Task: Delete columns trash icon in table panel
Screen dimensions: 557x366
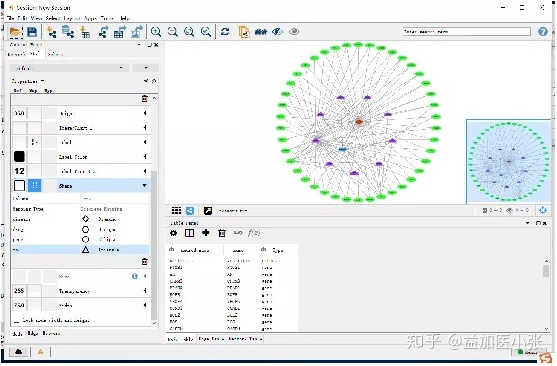Action: [222, 233]
